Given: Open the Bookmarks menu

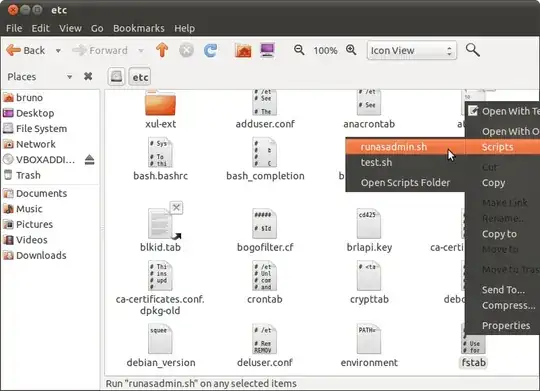Looking at the screenshot, I should [139, 28].
